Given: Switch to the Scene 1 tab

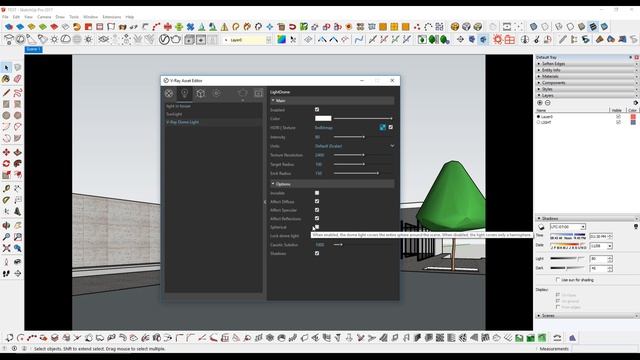Looking at the screenshot, I should 33,49.
